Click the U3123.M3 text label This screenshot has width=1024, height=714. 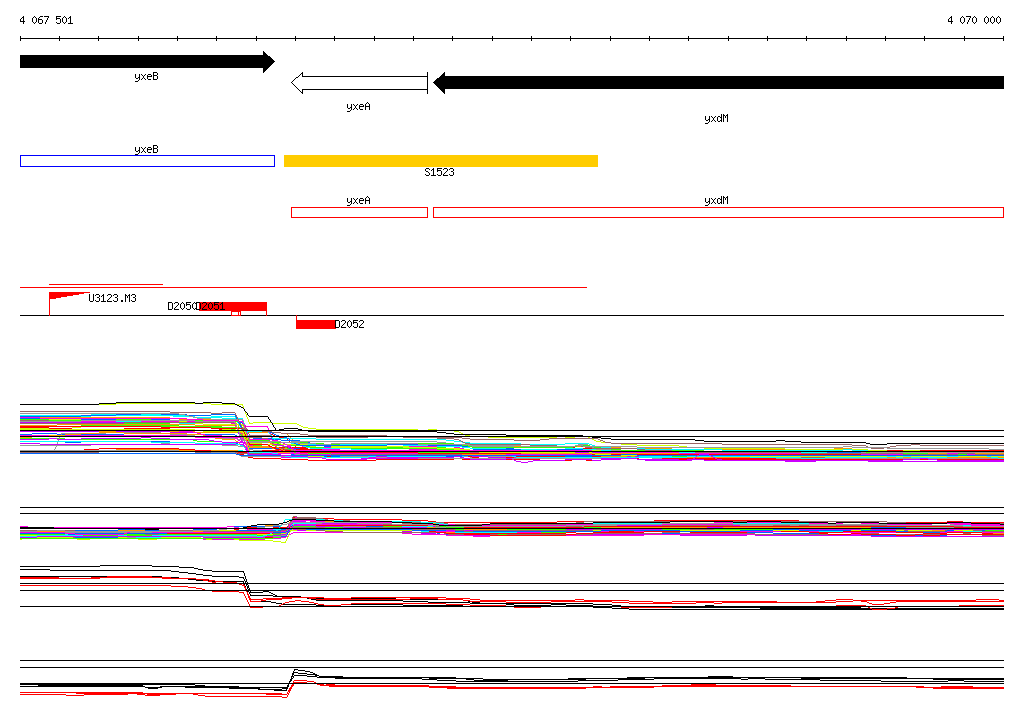pyautogui.click(x=112, y=298)
